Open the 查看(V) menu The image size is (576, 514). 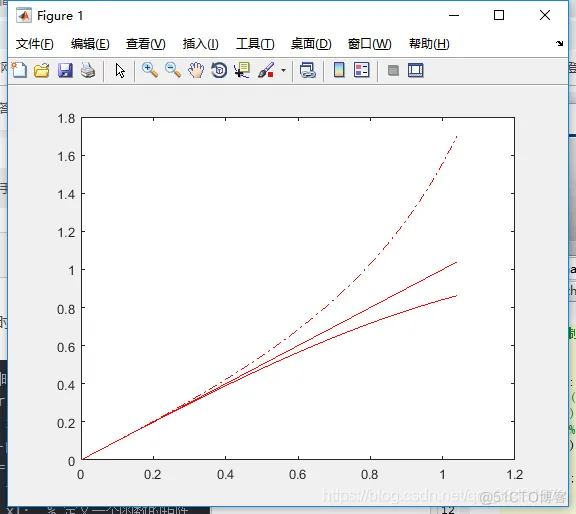point(145,44)
